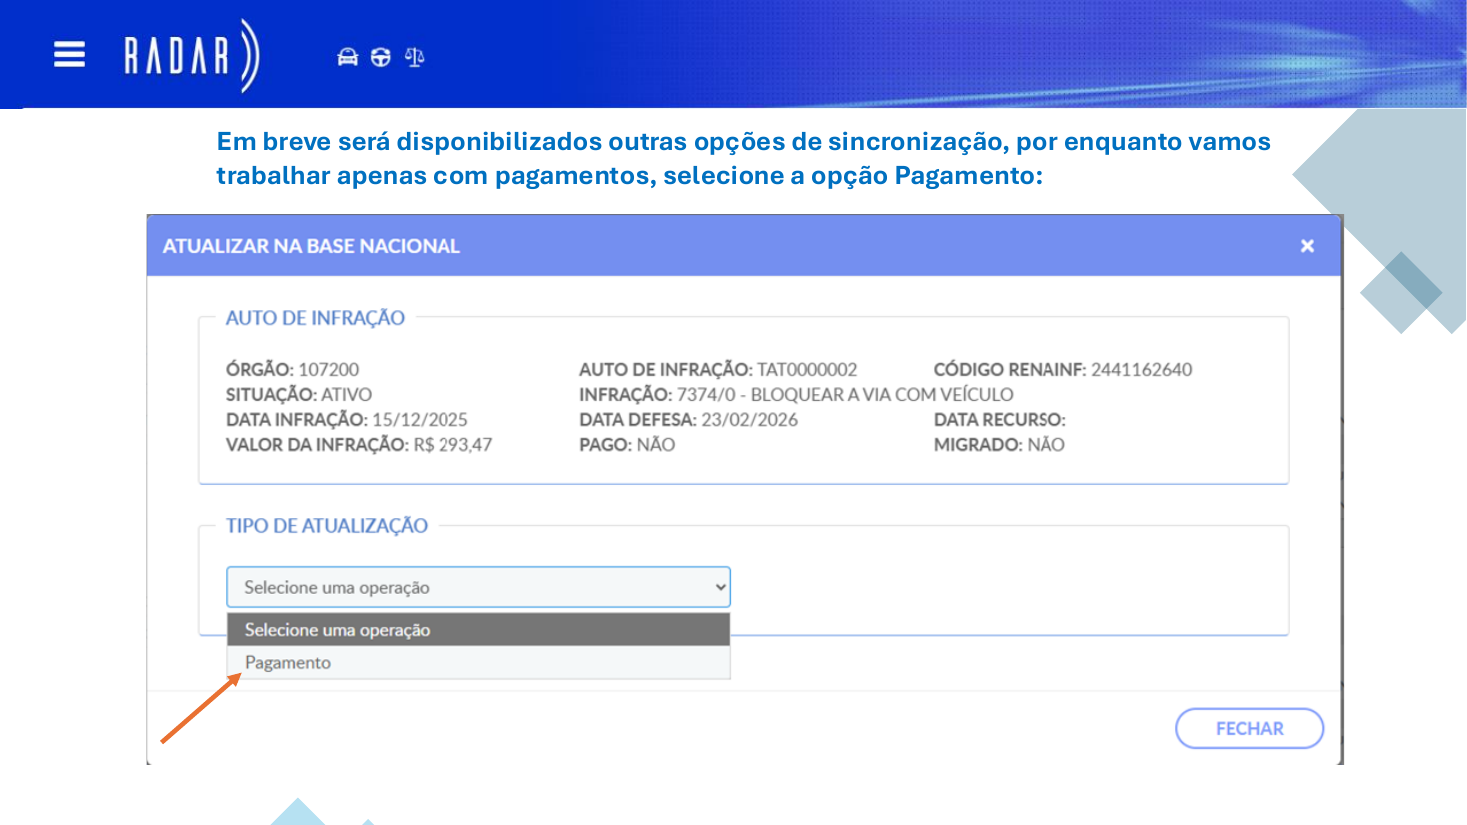Viewport: 1467px width, 825px height.
Task: Click the AUTO DE INFRAÇÃO section heading
Action: pyautogui.click(x=315, y=318)
